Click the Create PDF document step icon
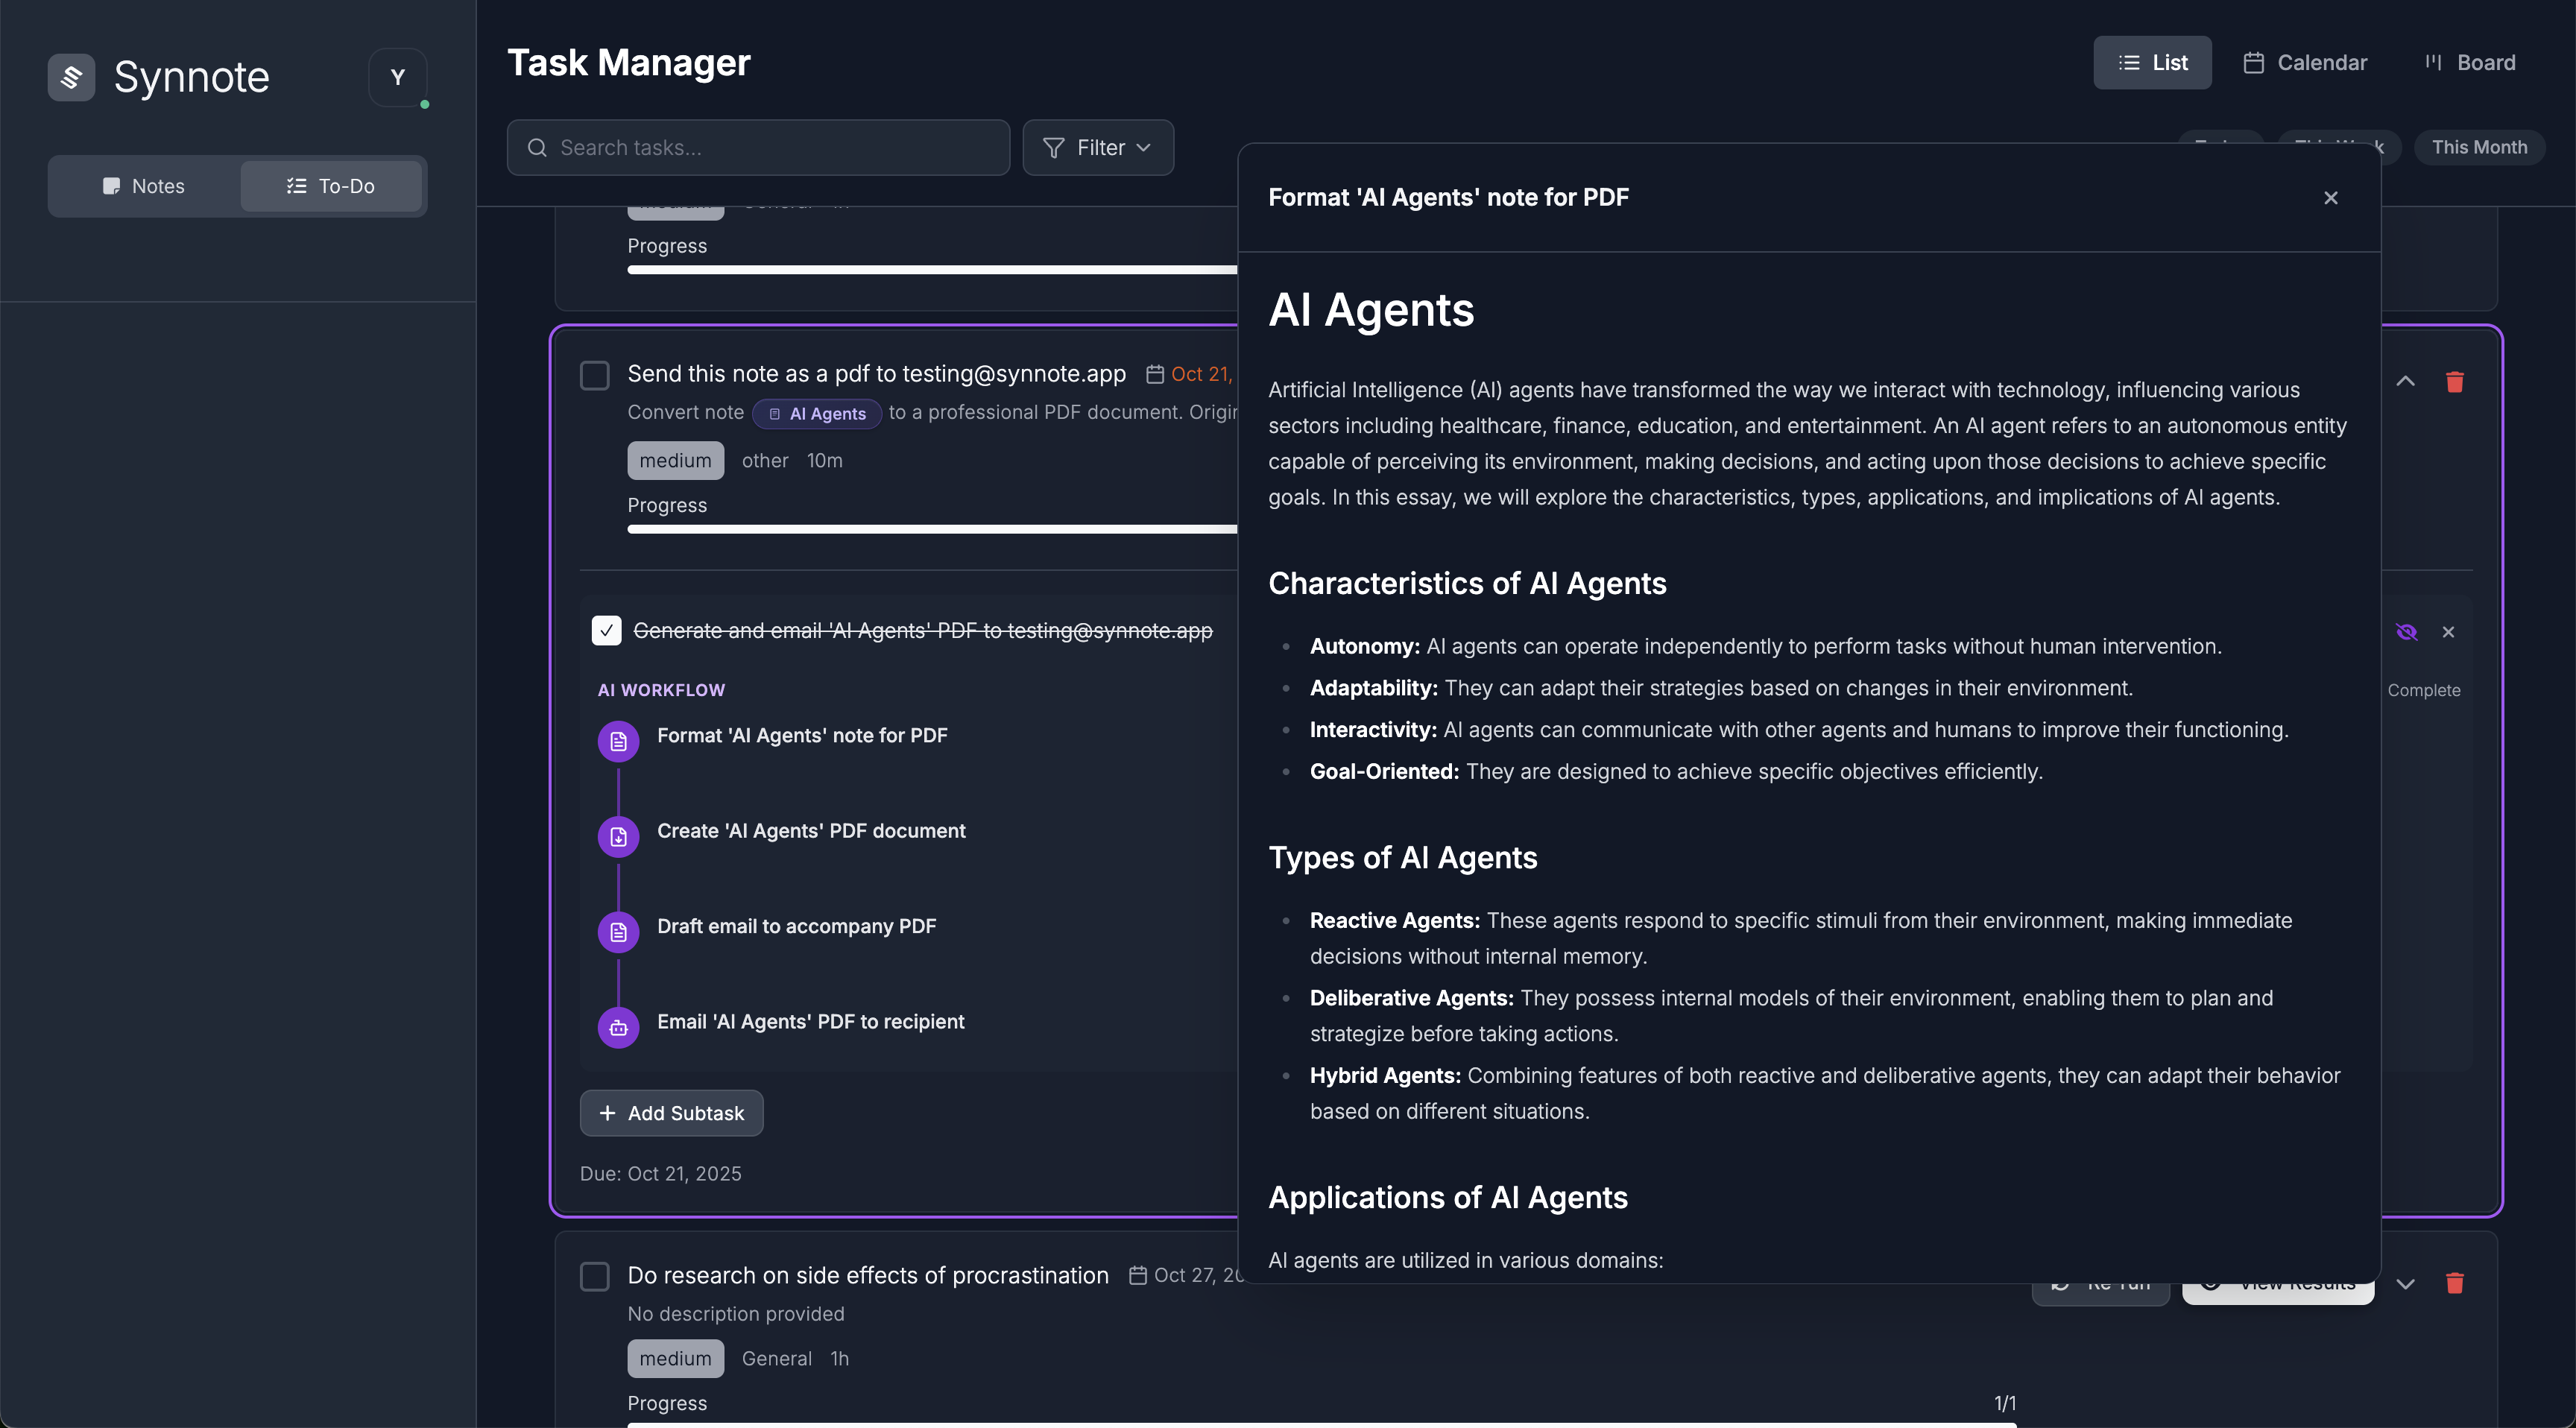The width and height of the screenshot is (2576, 1428). pos(618,837)
